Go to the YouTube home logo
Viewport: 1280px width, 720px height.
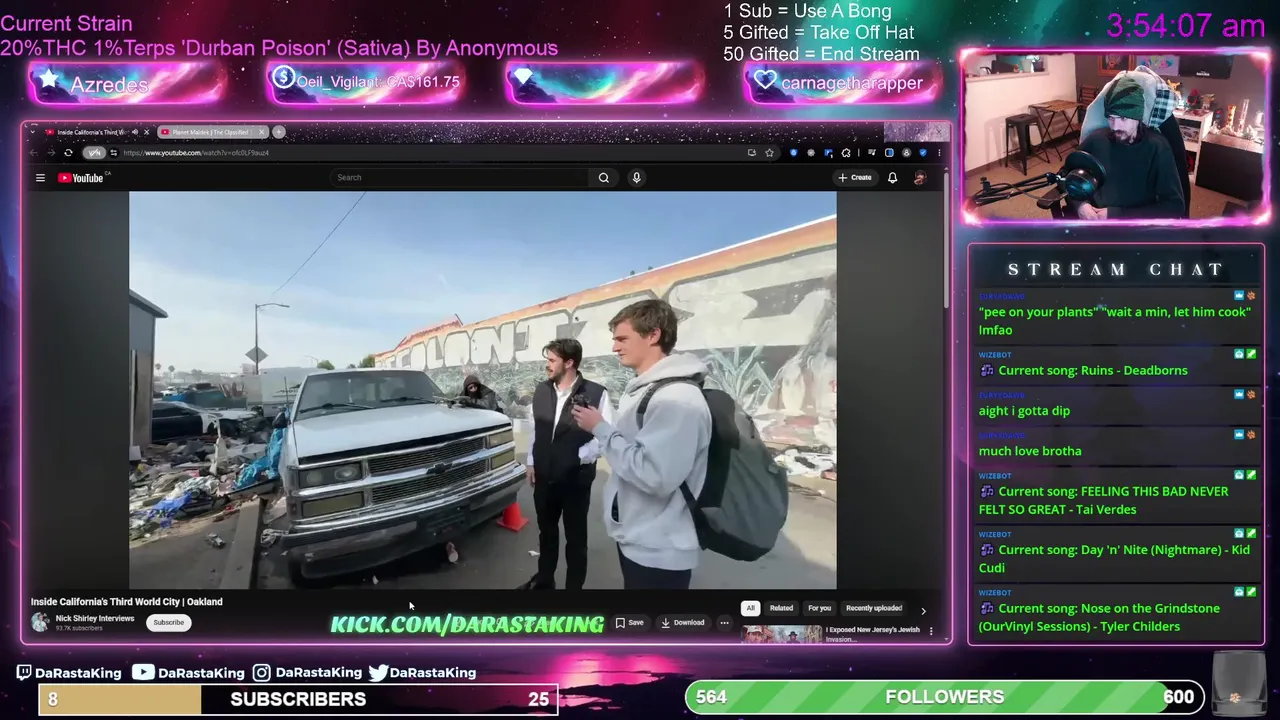click(x=82, y=178)
